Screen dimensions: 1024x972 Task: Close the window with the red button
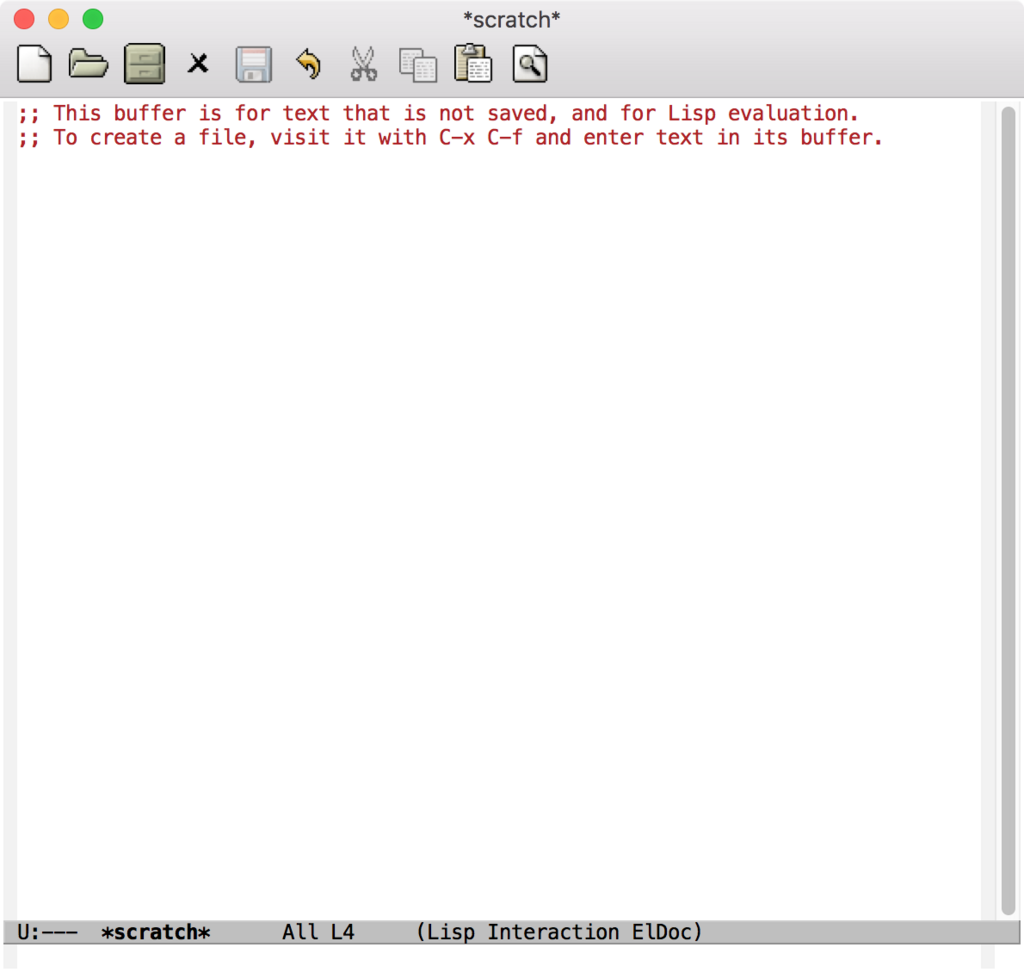tap(24, 19)
